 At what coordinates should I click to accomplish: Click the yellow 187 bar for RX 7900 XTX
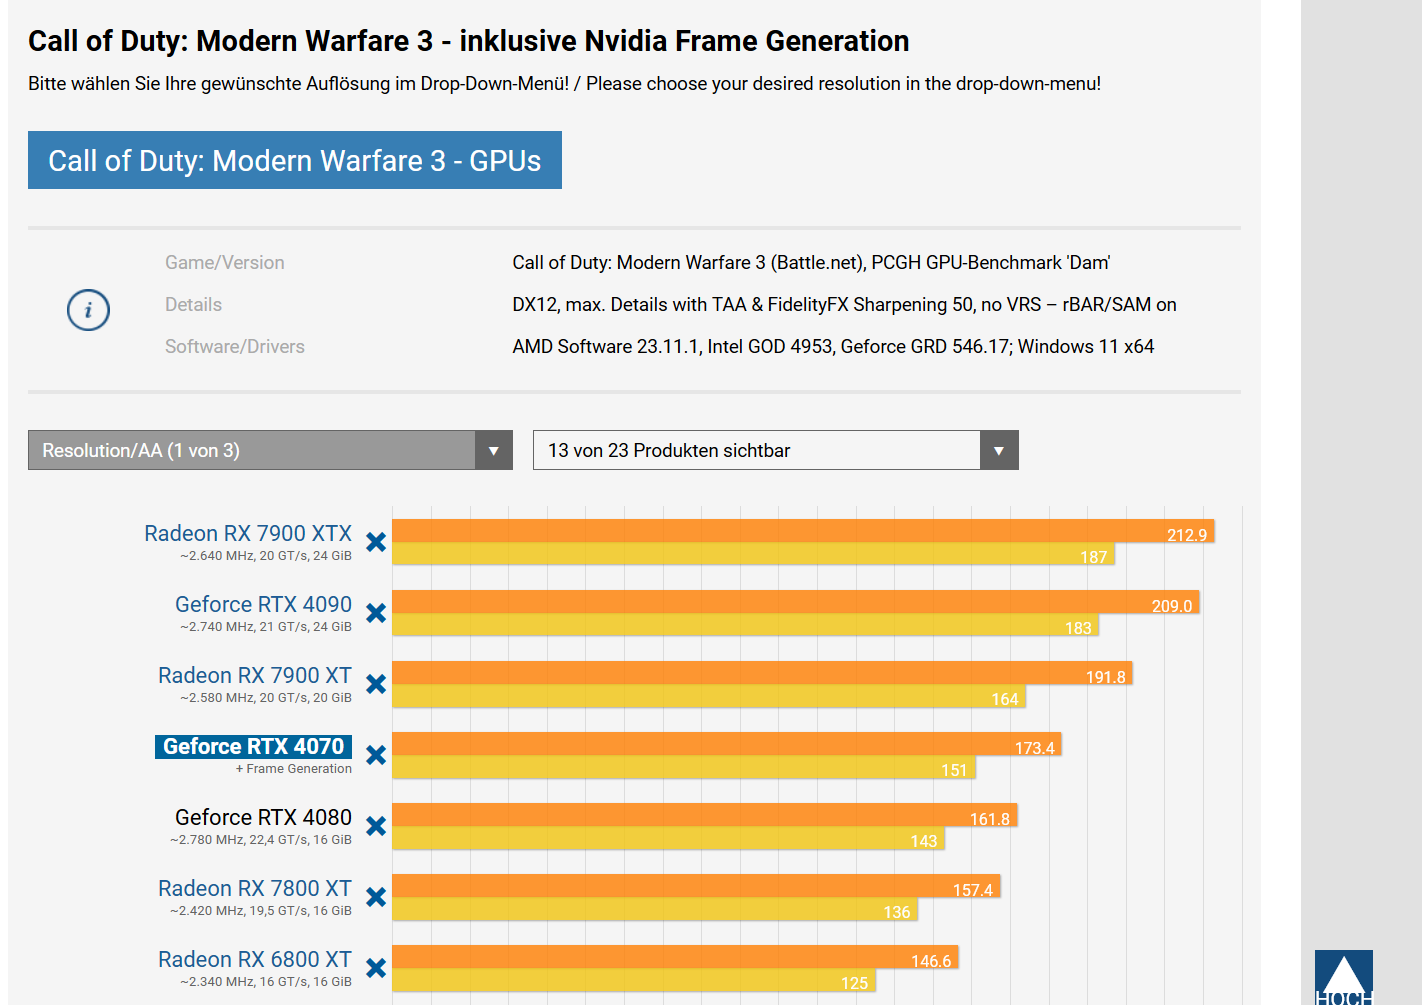point(753,554)
